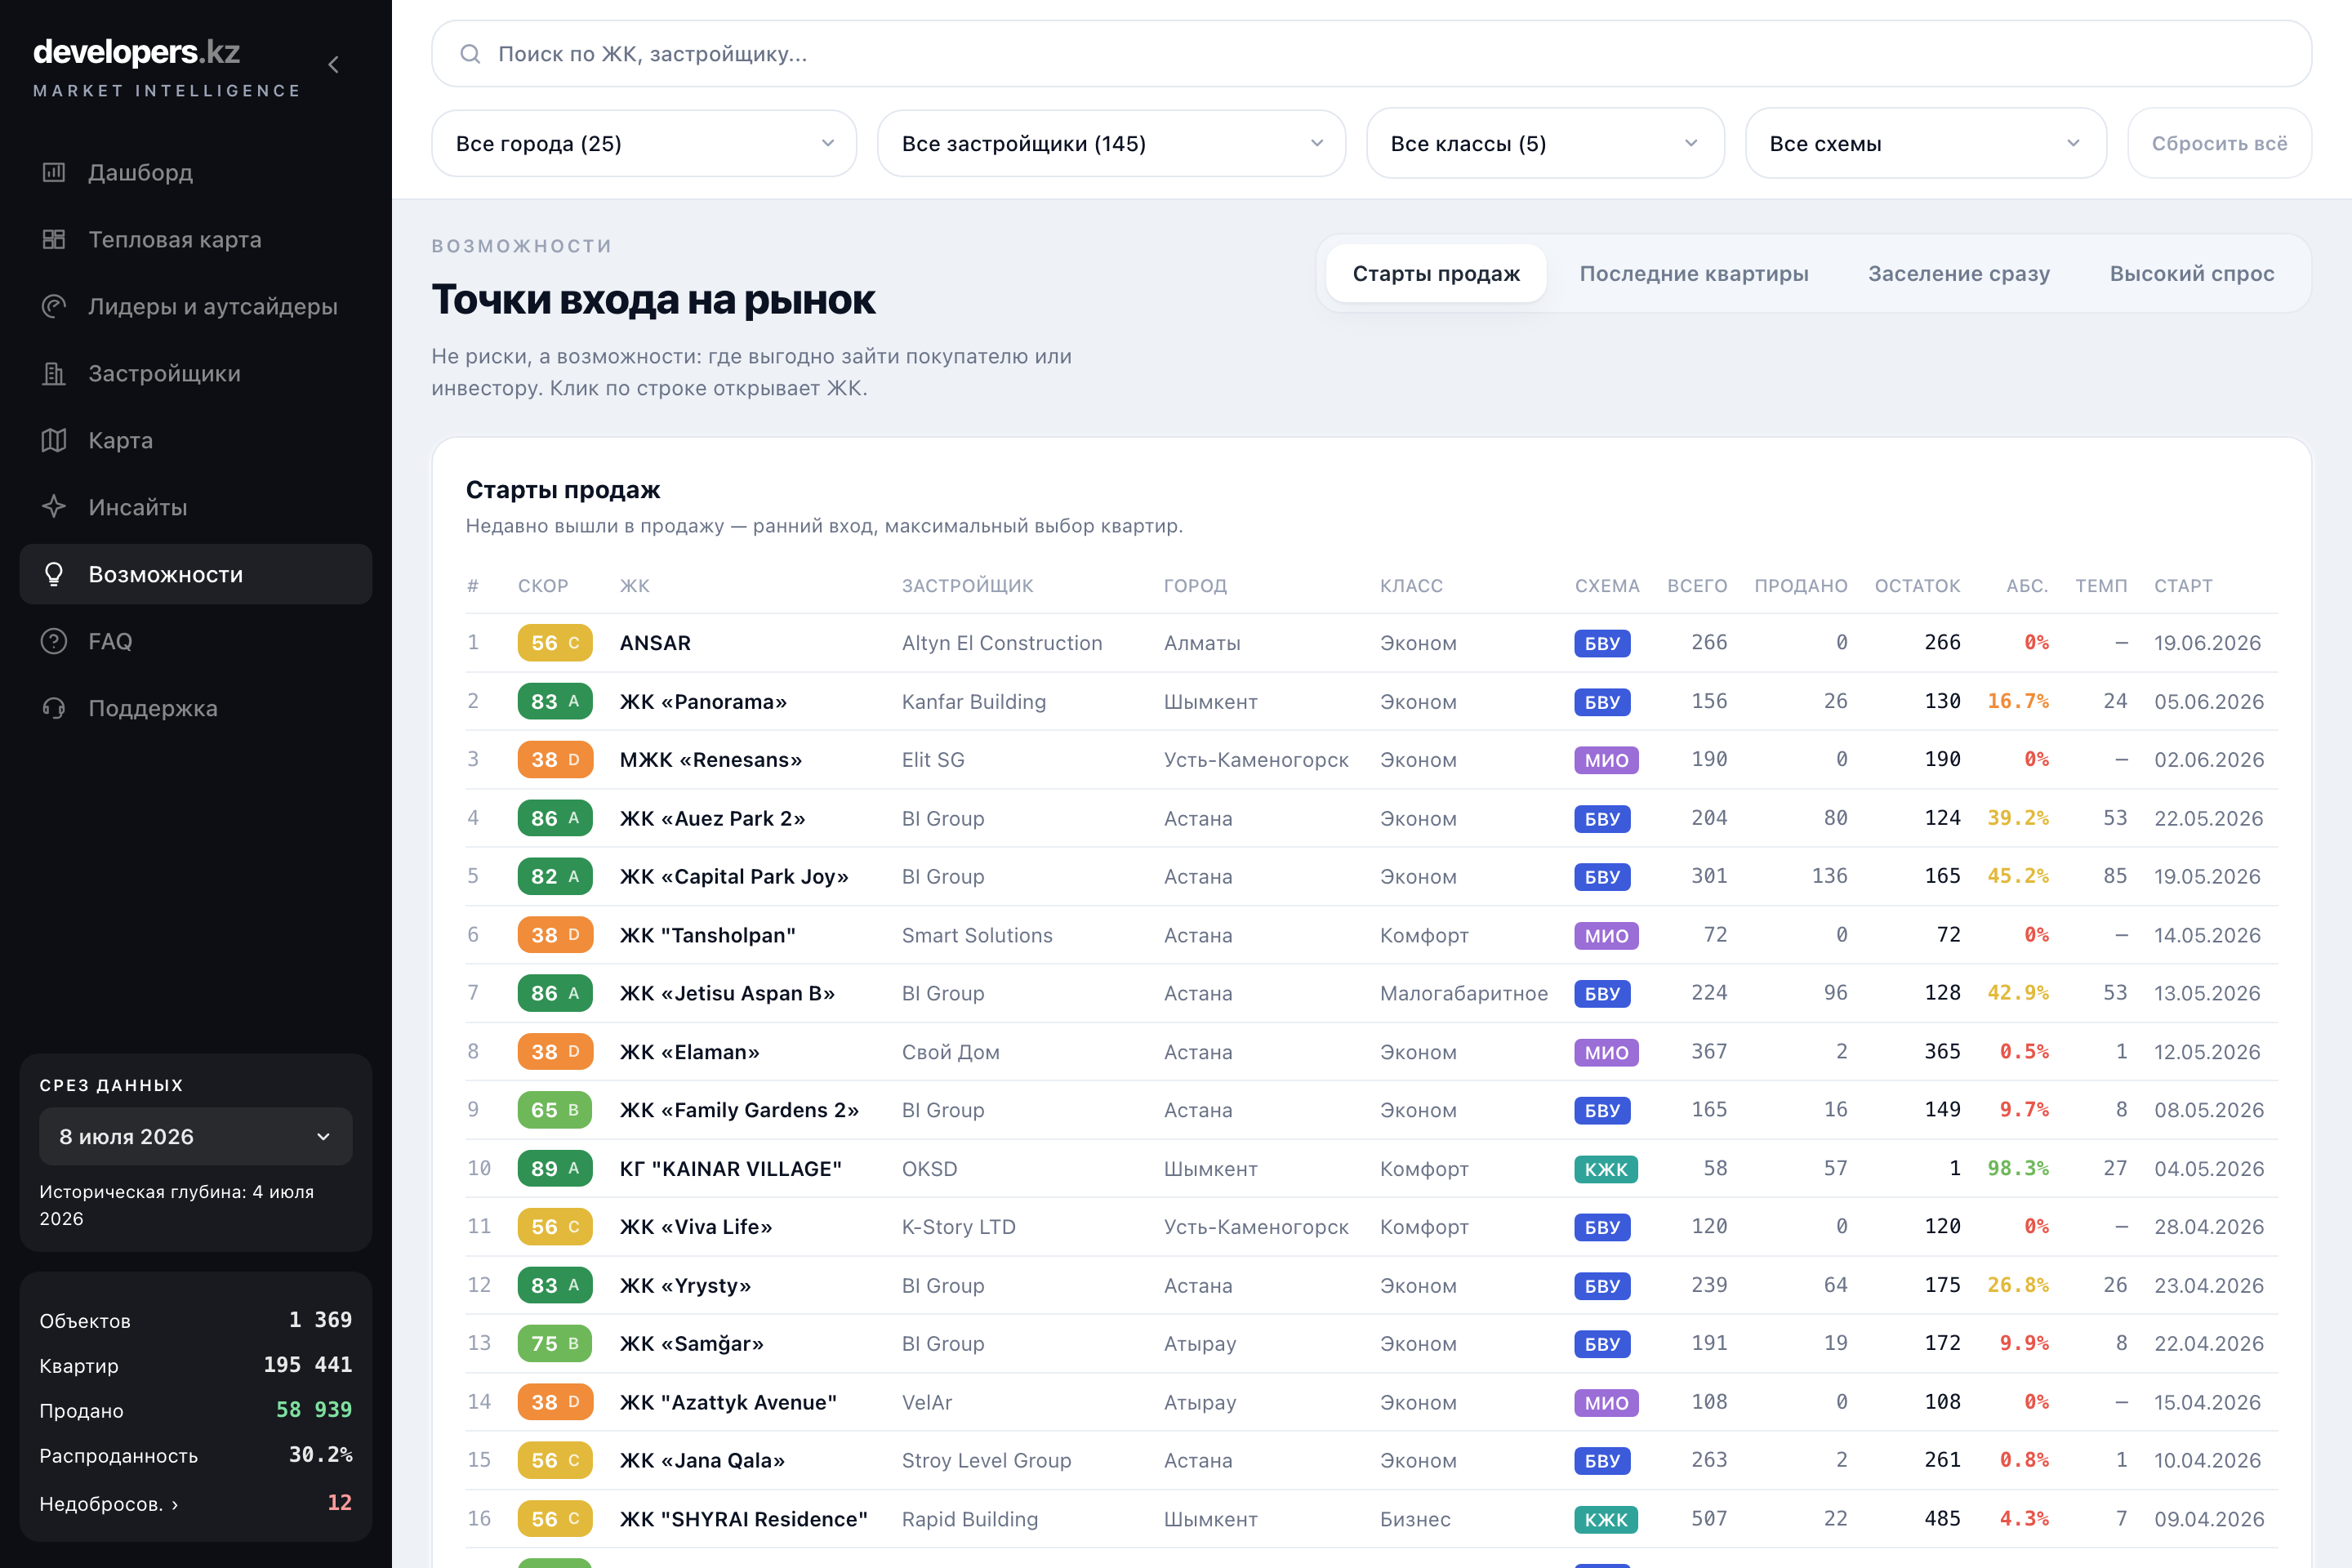Screen dimensions: 2352x1568
Task: Click the search magnifier icon
Action: pyautogui.click(x=470, y=54)
